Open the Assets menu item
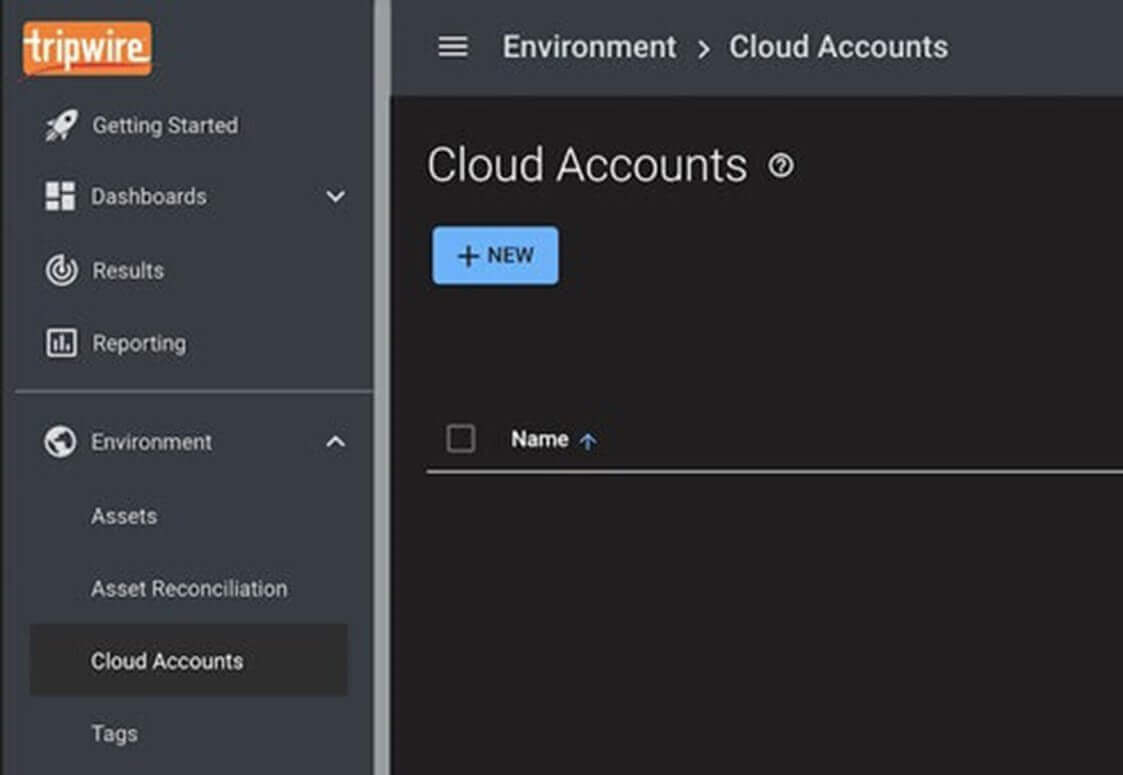The image size is (1123, 775). [124, 516]
